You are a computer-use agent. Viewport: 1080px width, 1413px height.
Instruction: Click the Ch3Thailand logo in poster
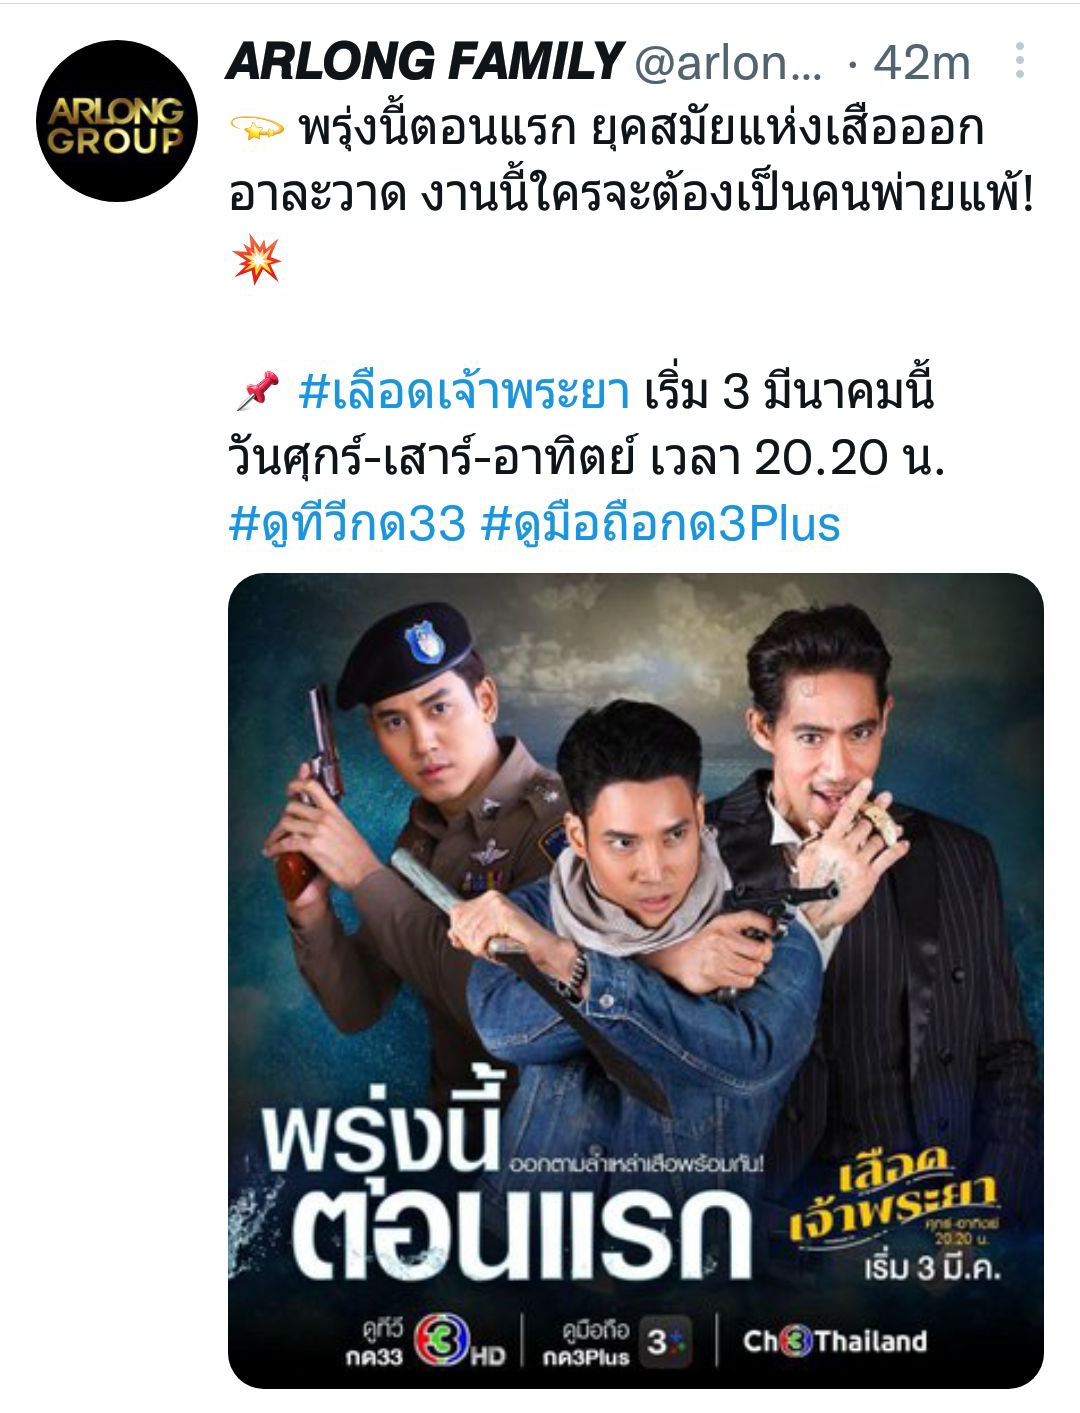pos(834,1341)
